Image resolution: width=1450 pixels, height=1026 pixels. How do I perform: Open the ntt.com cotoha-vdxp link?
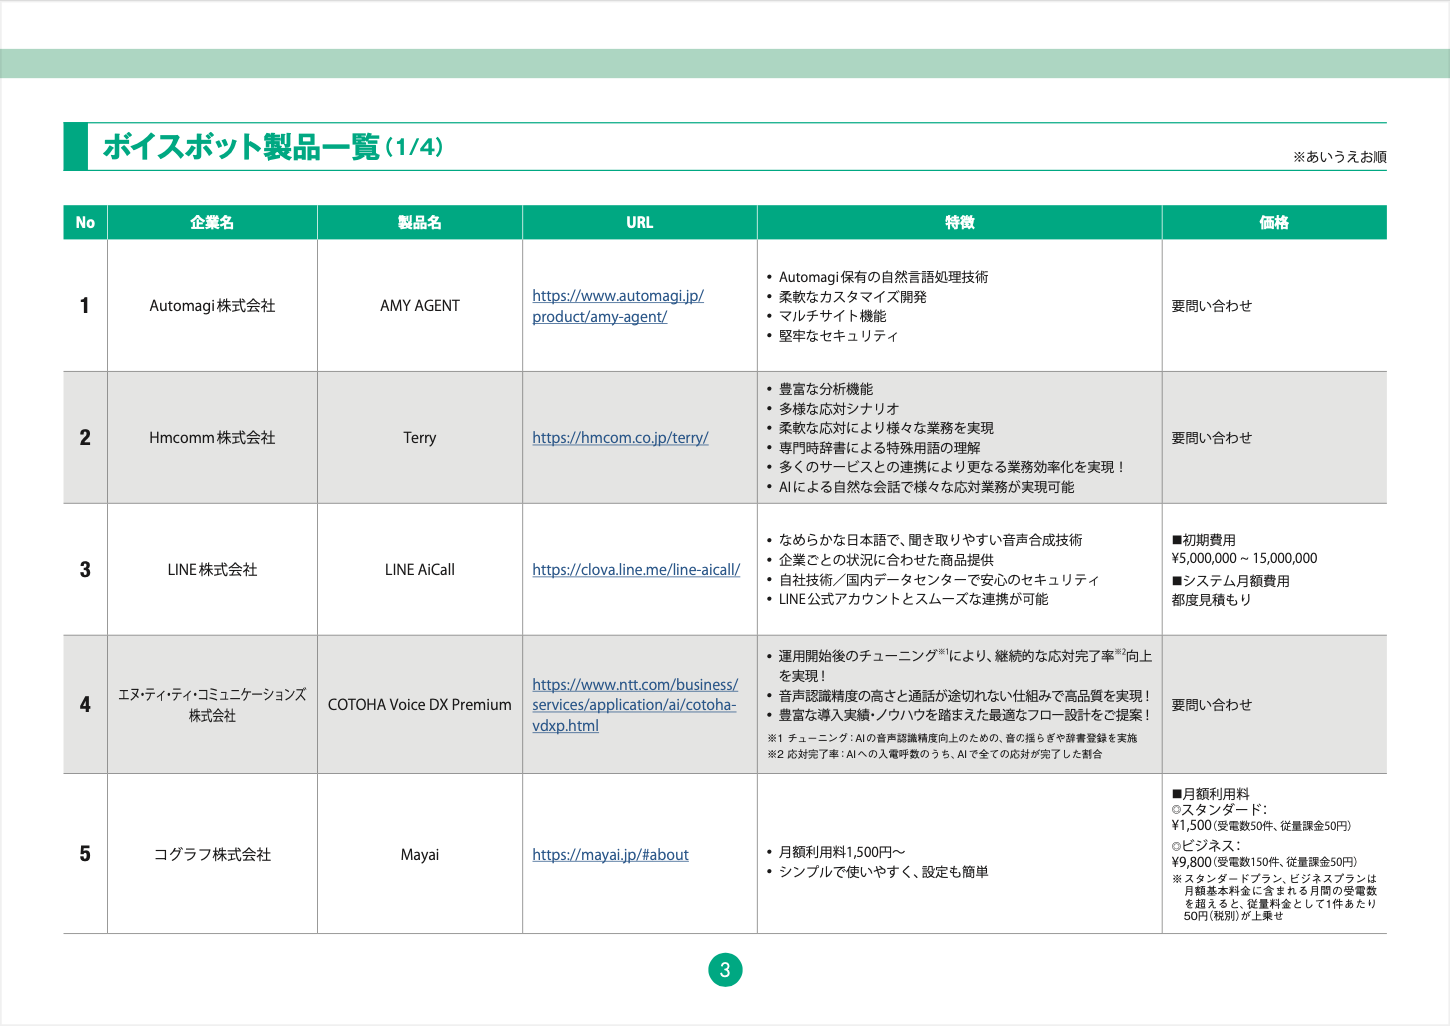(x=635, y=705)
